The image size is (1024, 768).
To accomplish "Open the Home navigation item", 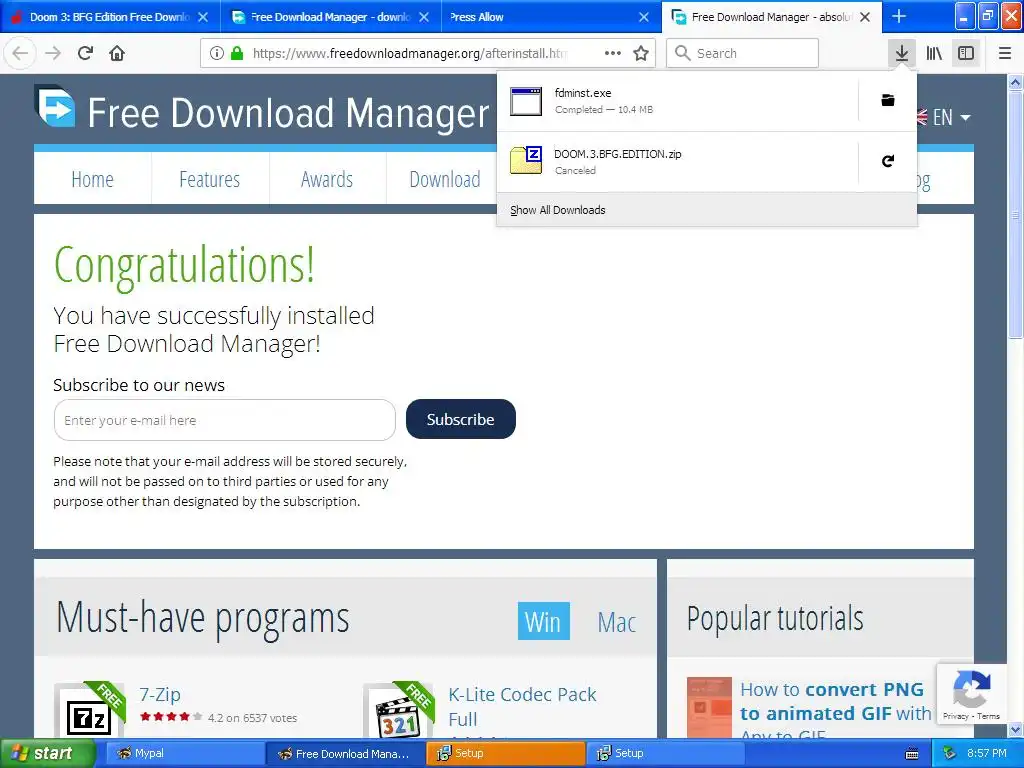I will 92,179.
